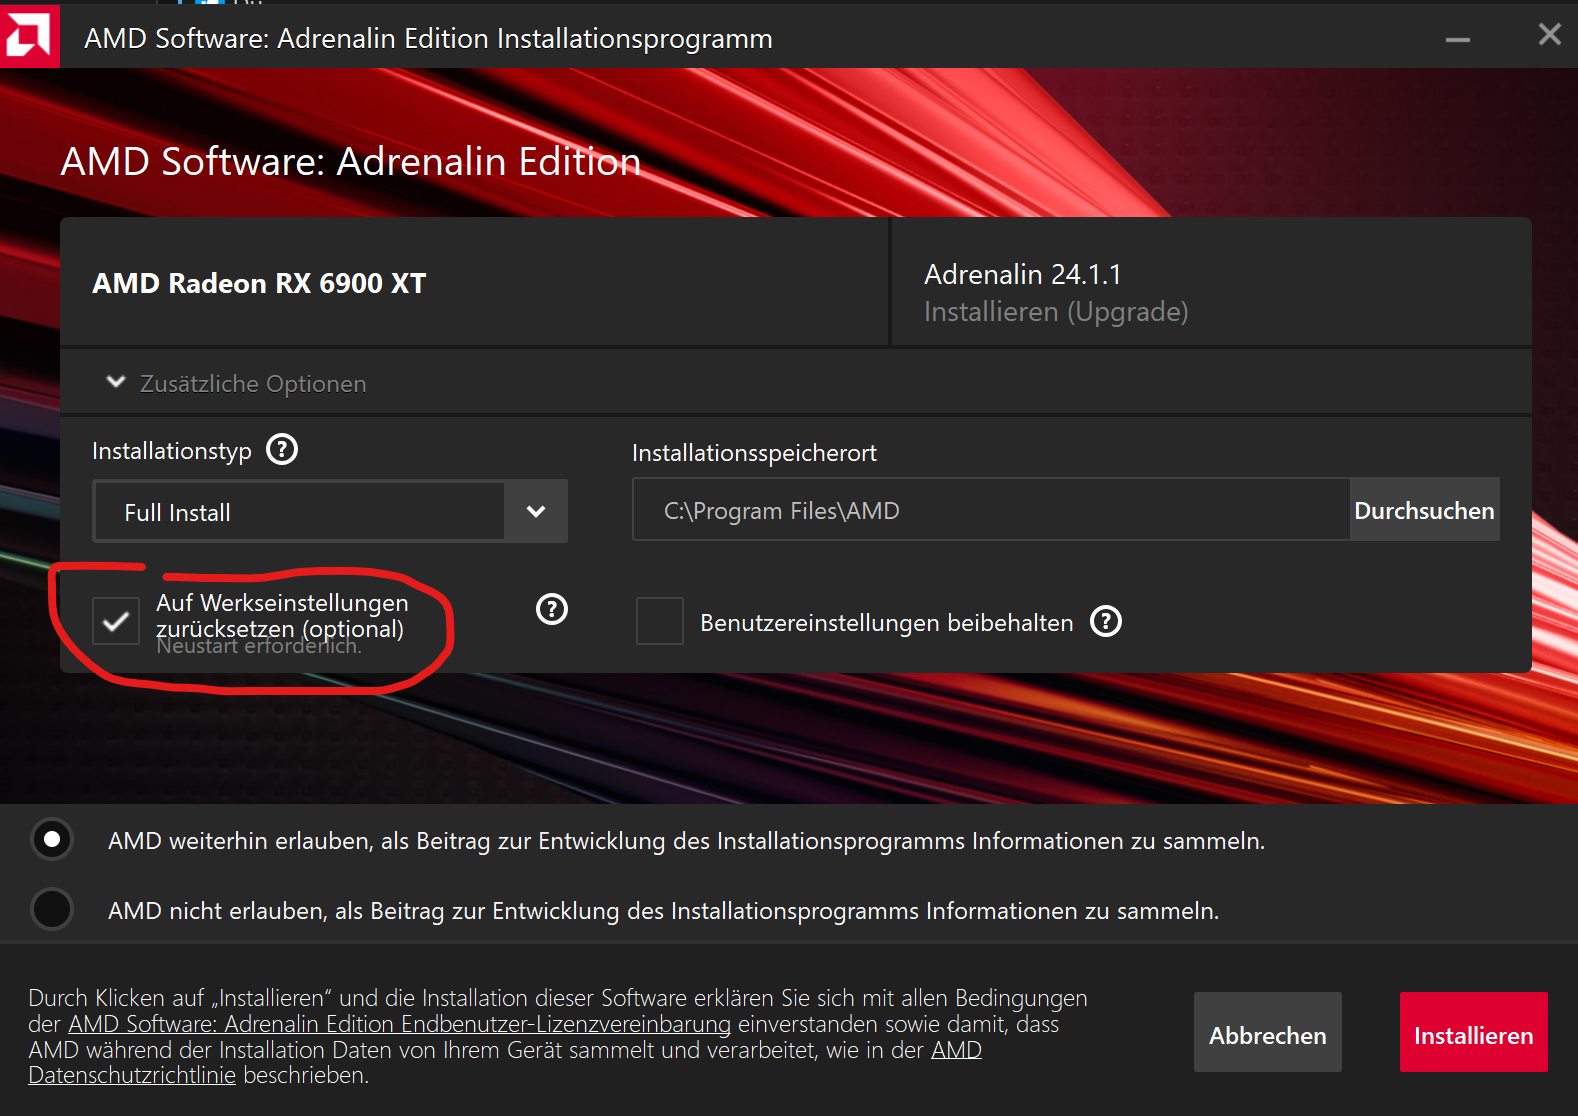This screenshot has height=1116, width=1578.
Task: Click the AMD logo in title bar
Action: pyautogui.click(x=28, y=36)
